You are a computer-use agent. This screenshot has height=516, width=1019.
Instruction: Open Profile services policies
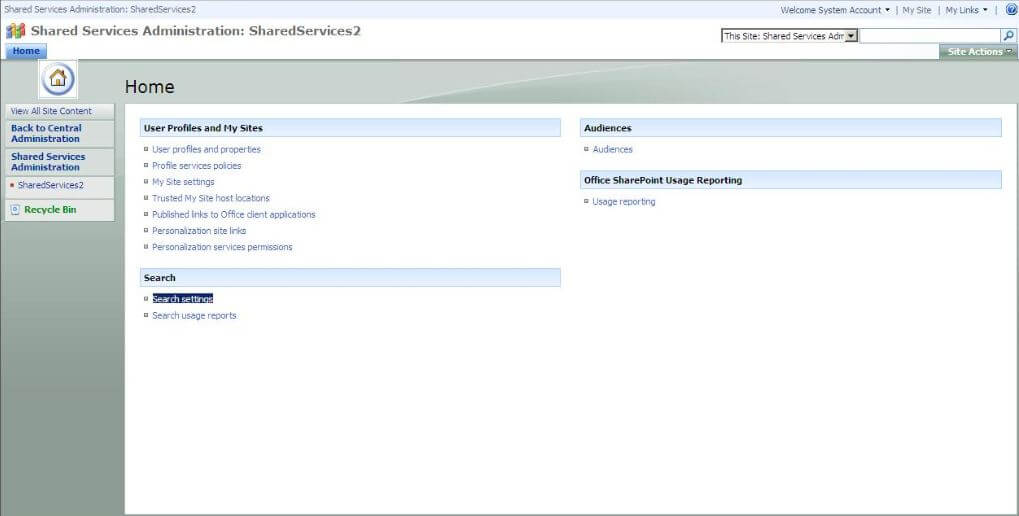point(196,166)
